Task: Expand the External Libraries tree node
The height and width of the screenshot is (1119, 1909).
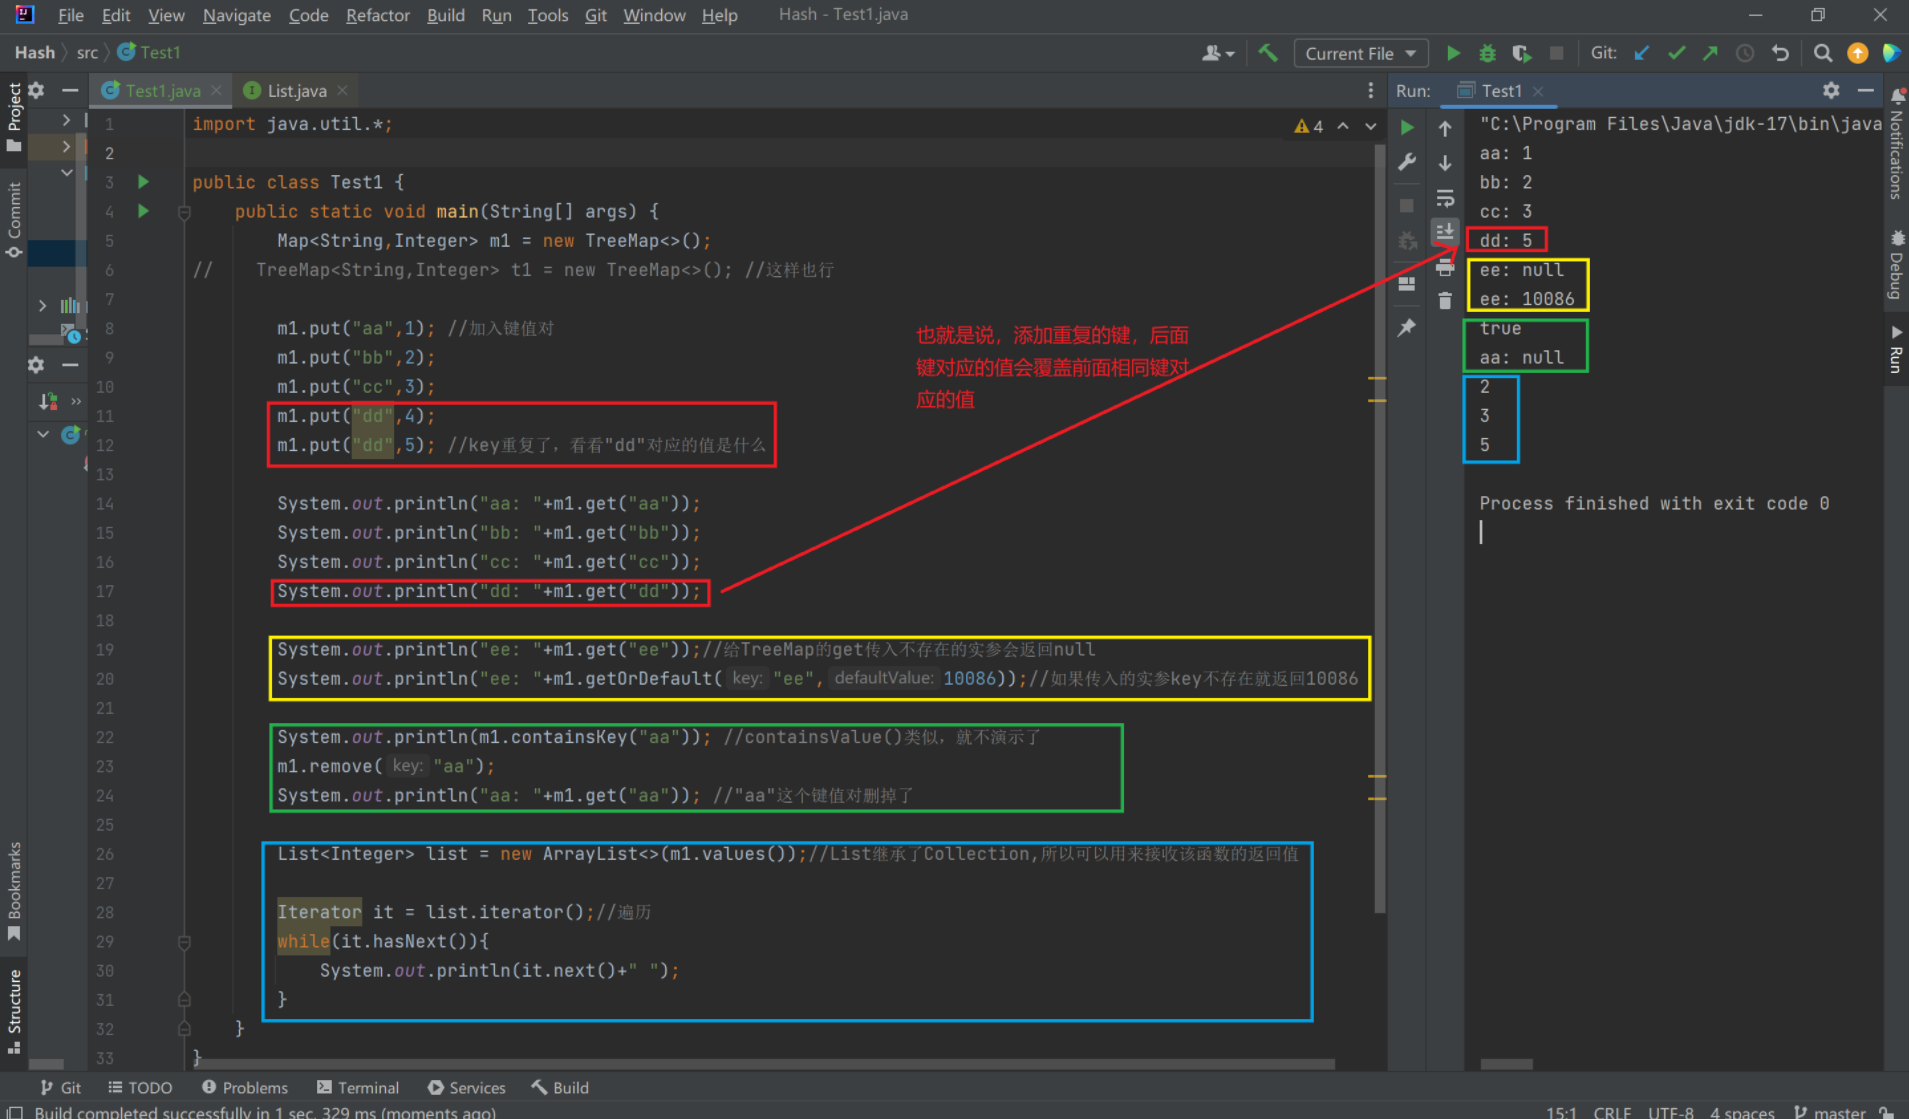Action: tap(42, 305)
